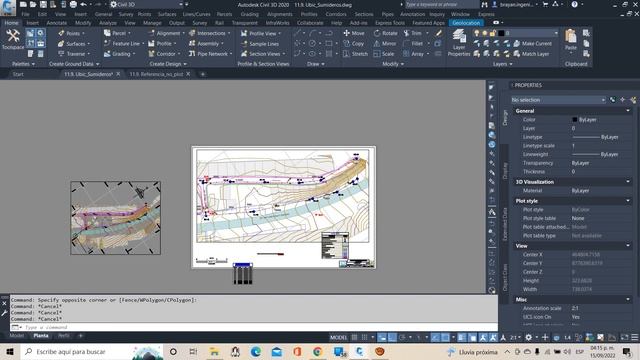The image size is (640, 360).
Task: Select the Stretch tool
Action: click(355, 53)
